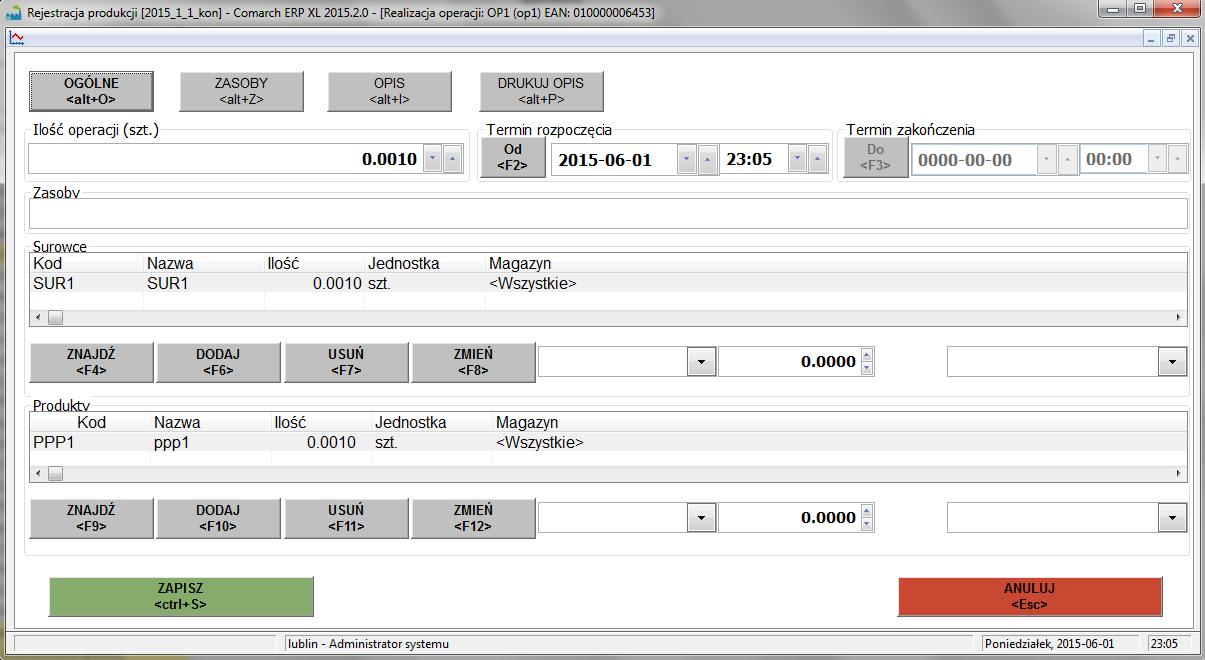The width and height of the screenshot is (1205, 660).
Task: Open the OPIS tab
Action: (389, 91)
